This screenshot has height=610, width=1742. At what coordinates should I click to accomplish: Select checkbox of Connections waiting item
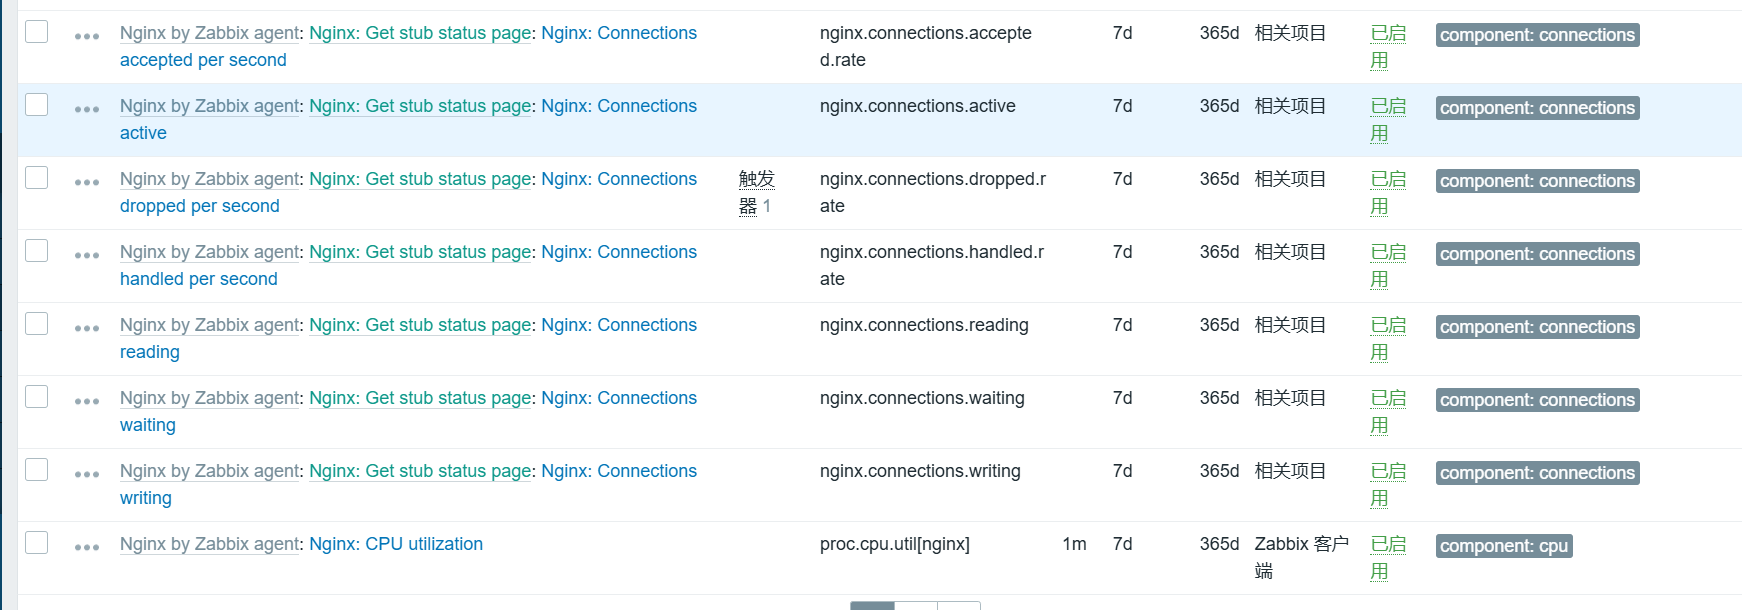pos(37,396)
